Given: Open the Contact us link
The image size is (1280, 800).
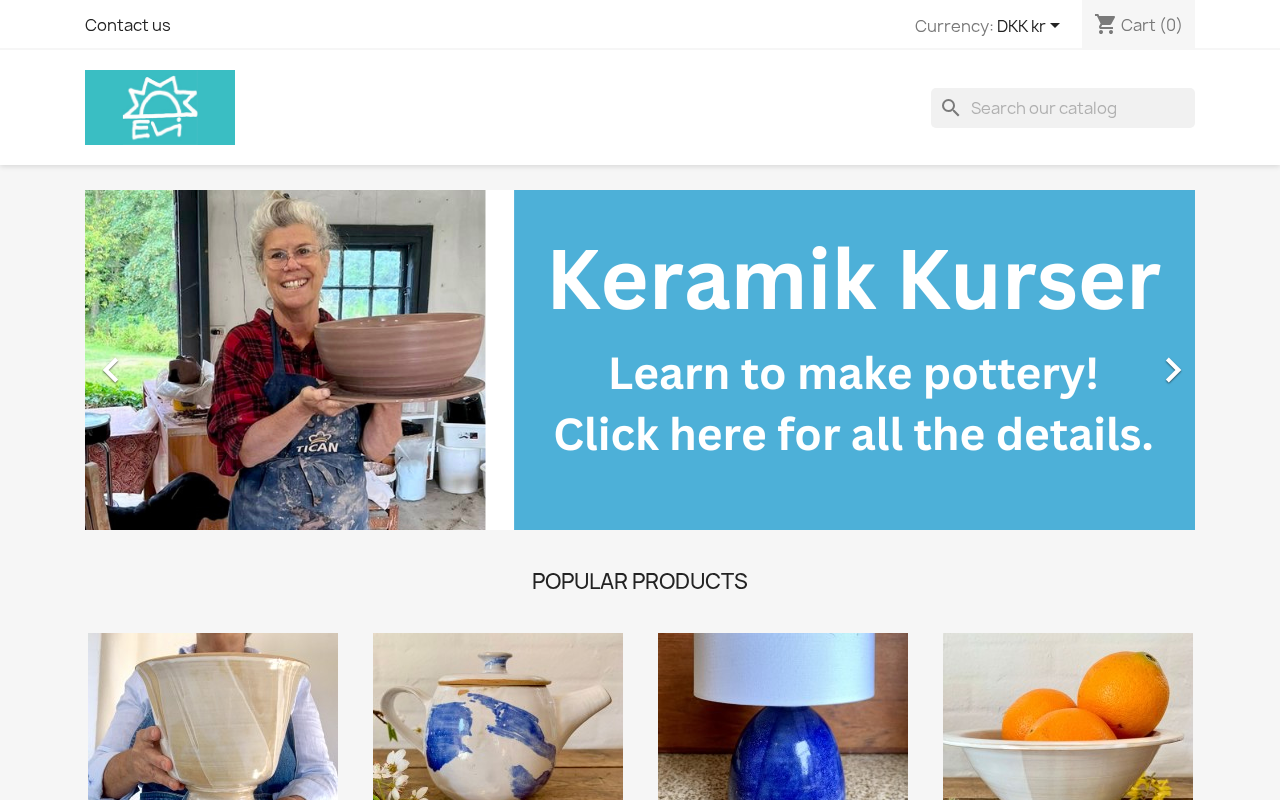Looking at the screenshot, I should click(x=128, y=25).
